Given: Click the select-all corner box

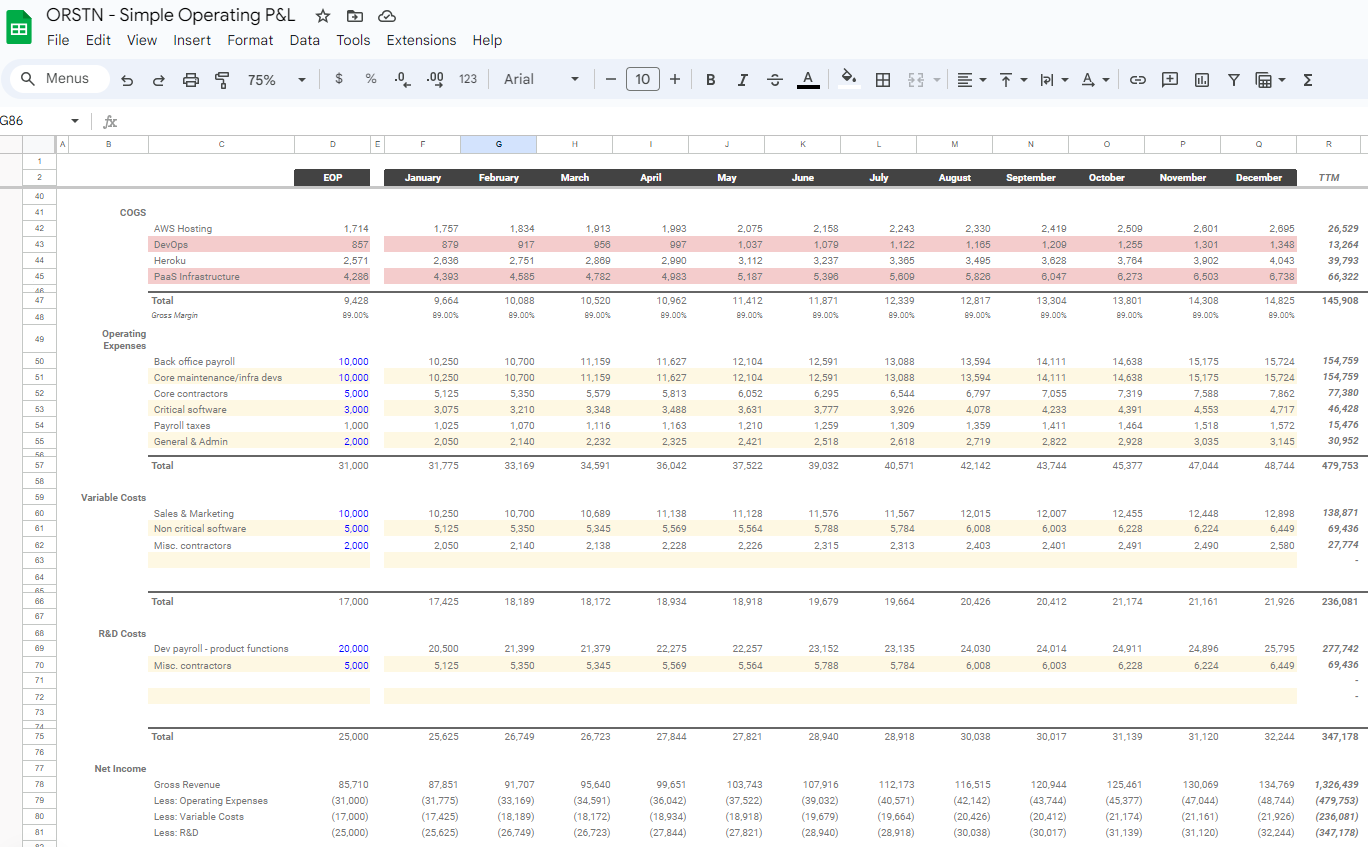Looking at the screenshot, I should coord(39,145).
